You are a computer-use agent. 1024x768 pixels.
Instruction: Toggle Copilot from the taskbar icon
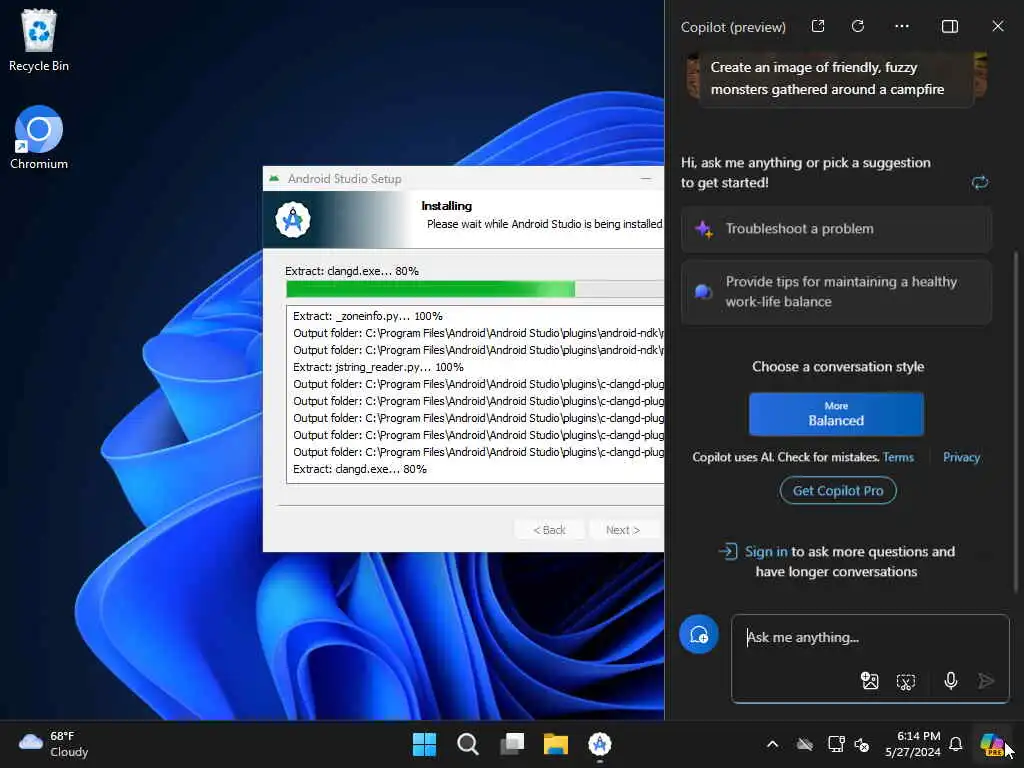pos(992,744)
